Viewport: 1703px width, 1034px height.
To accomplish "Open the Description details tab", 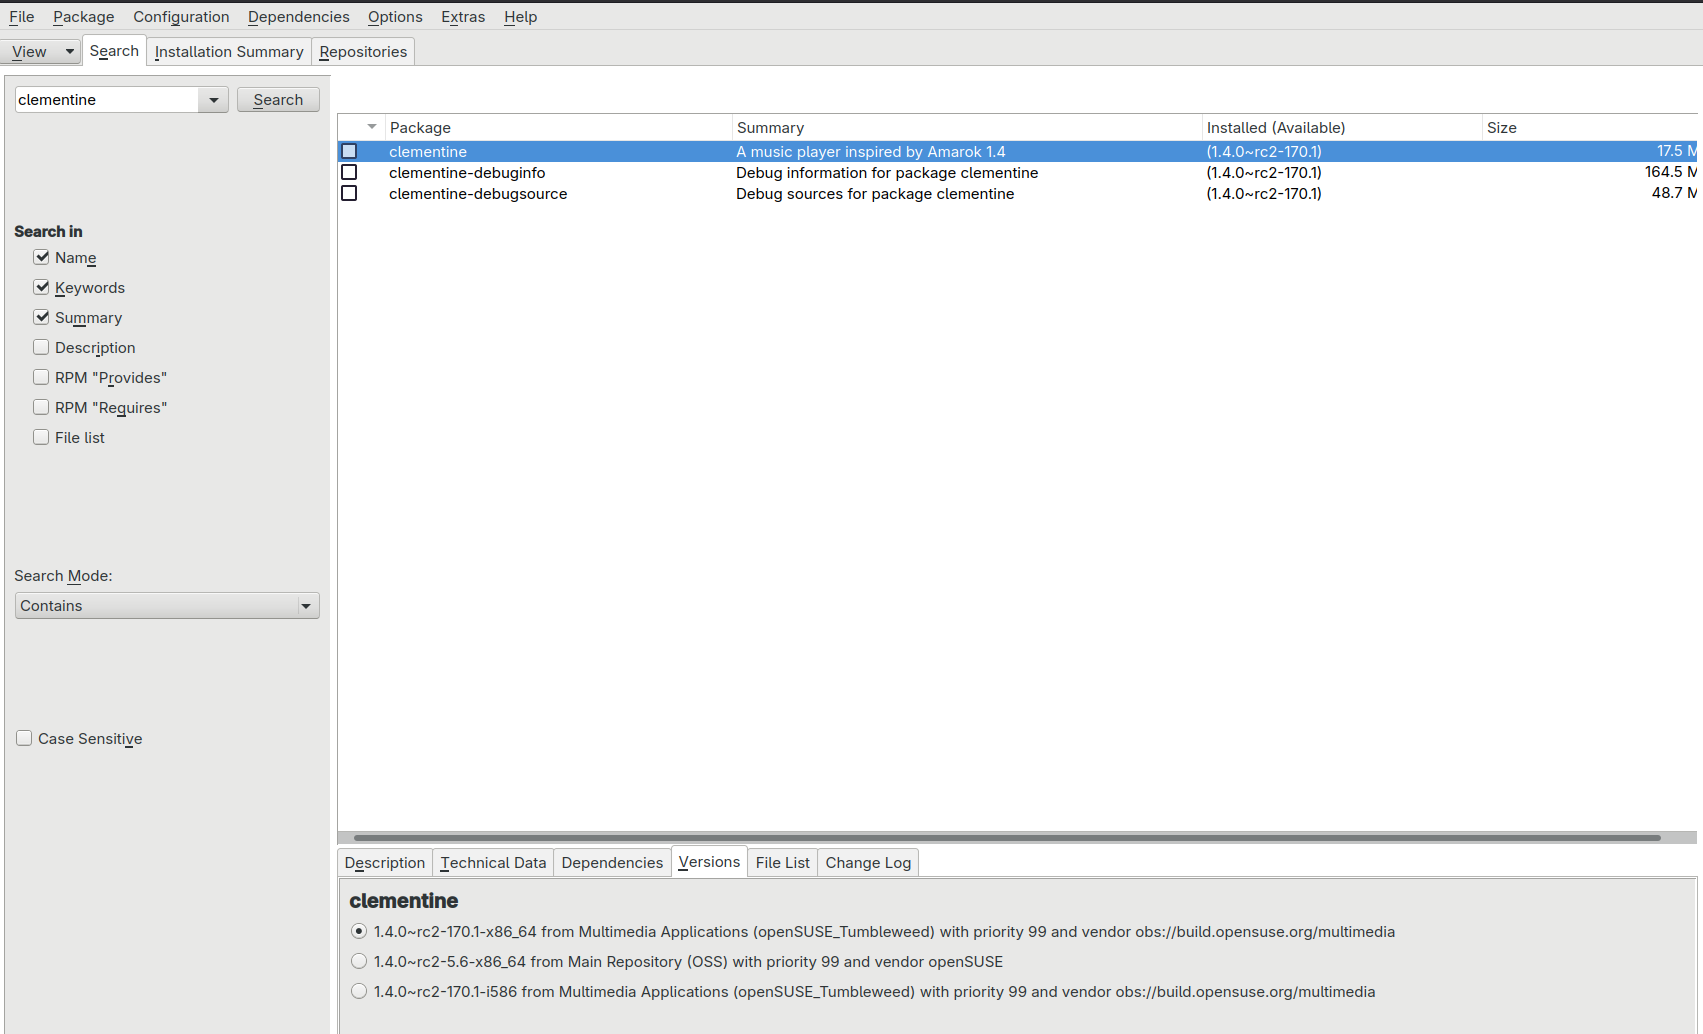I will click(x=385, y=863).
